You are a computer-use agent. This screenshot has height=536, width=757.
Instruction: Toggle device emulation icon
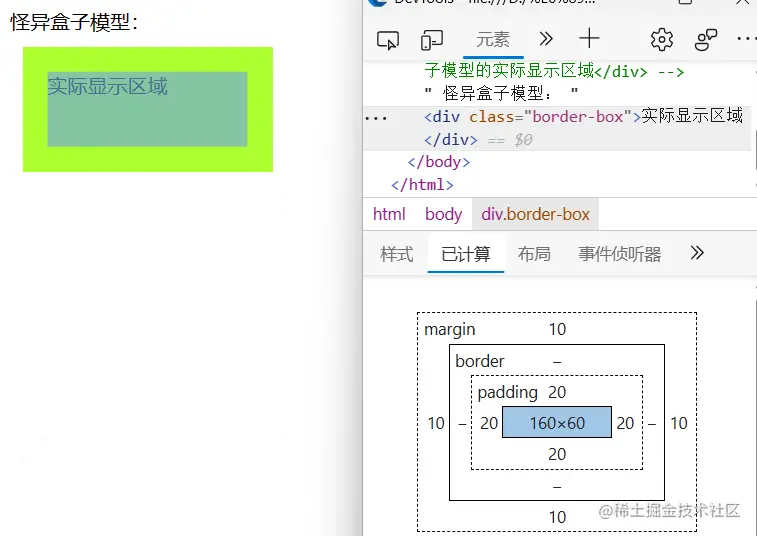[432, 40]
